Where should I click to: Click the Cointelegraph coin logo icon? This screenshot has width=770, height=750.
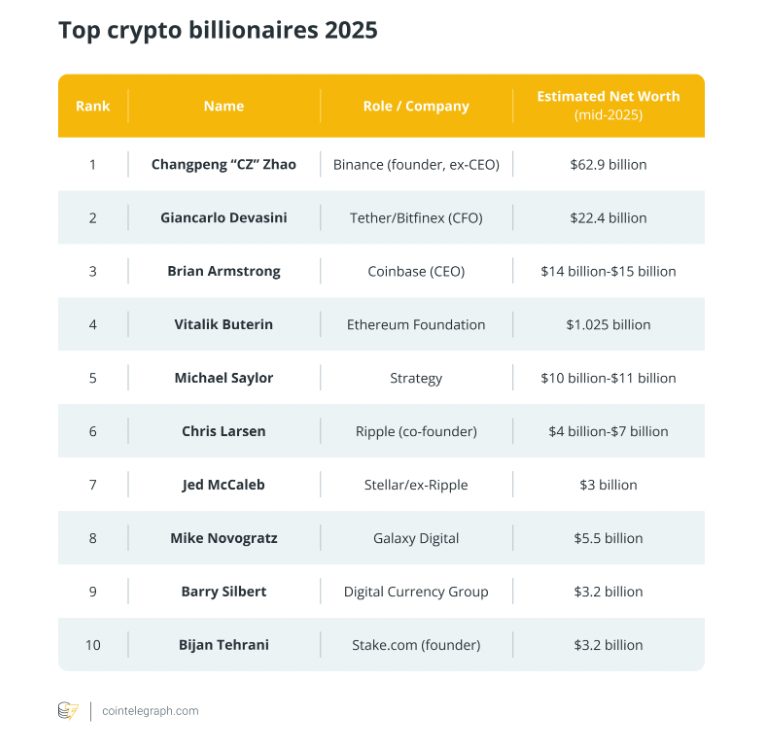[67, 711]
